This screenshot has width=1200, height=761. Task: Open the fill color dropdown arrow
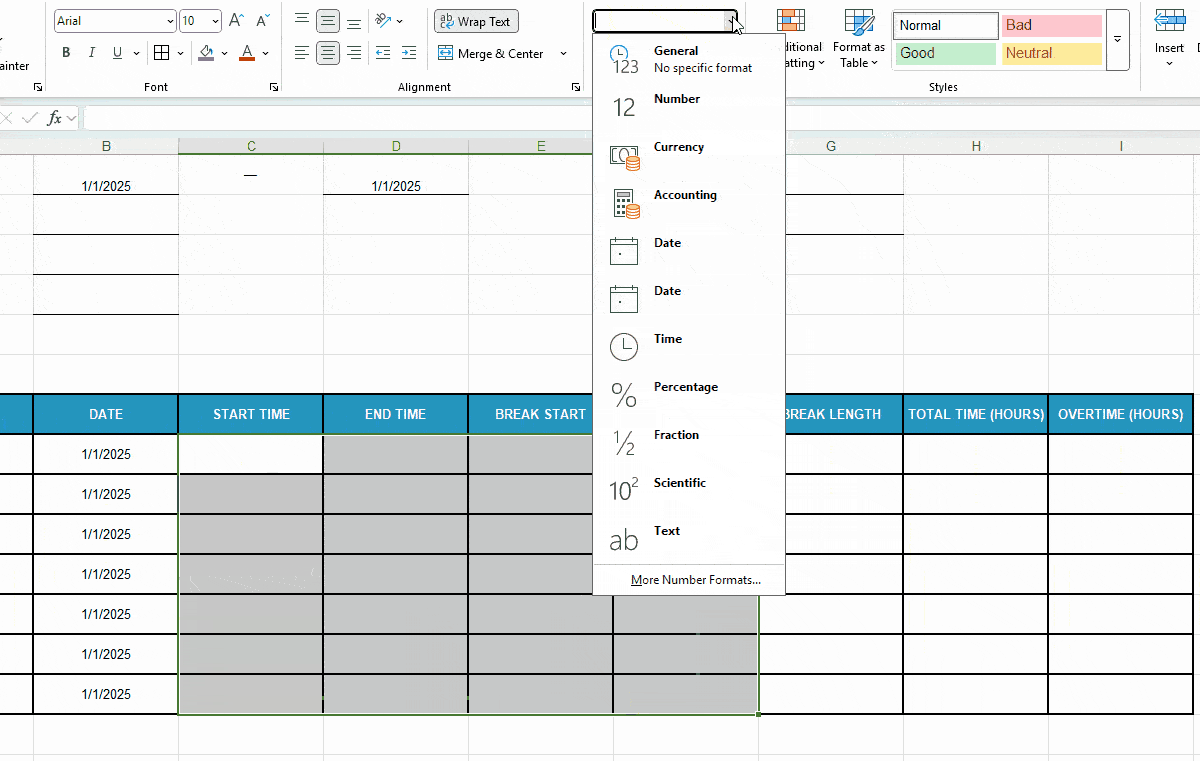(224, 53)
